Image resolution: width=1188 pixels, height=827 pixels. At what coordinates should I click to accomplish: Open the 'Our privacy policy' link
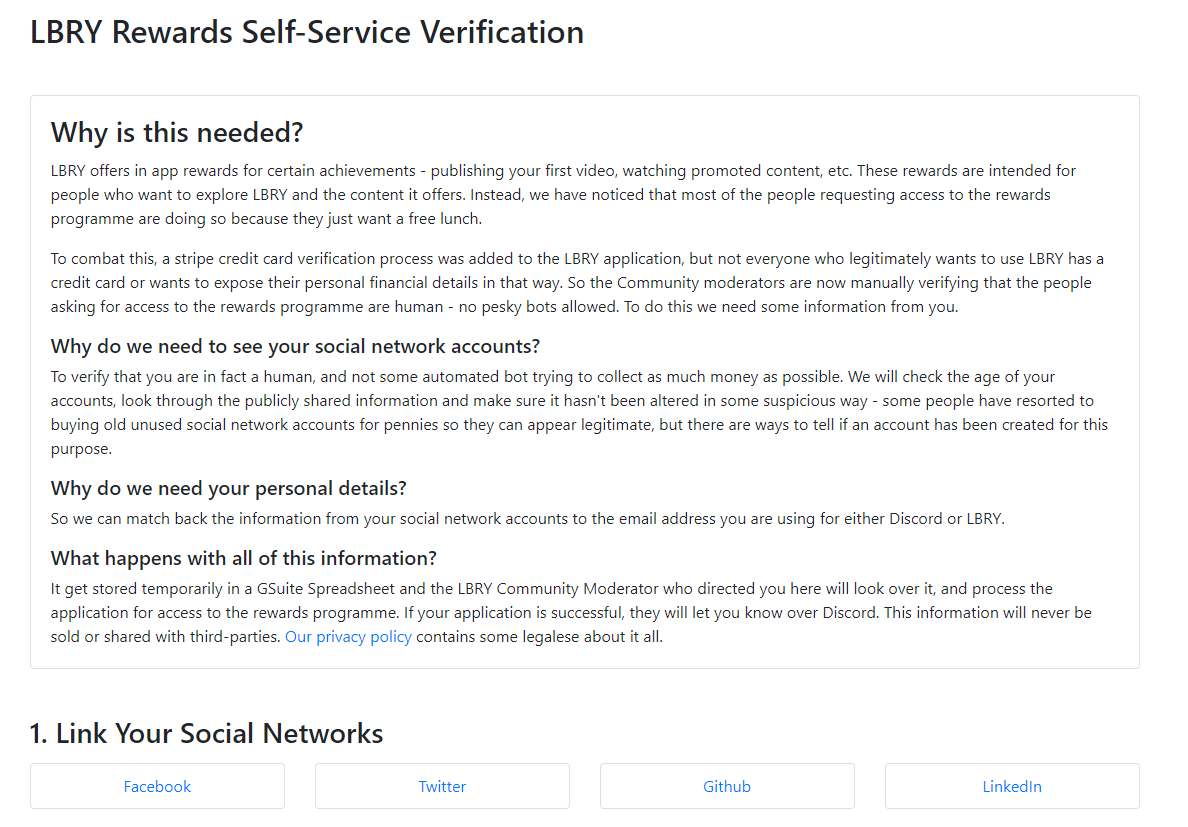pos(349,637)
